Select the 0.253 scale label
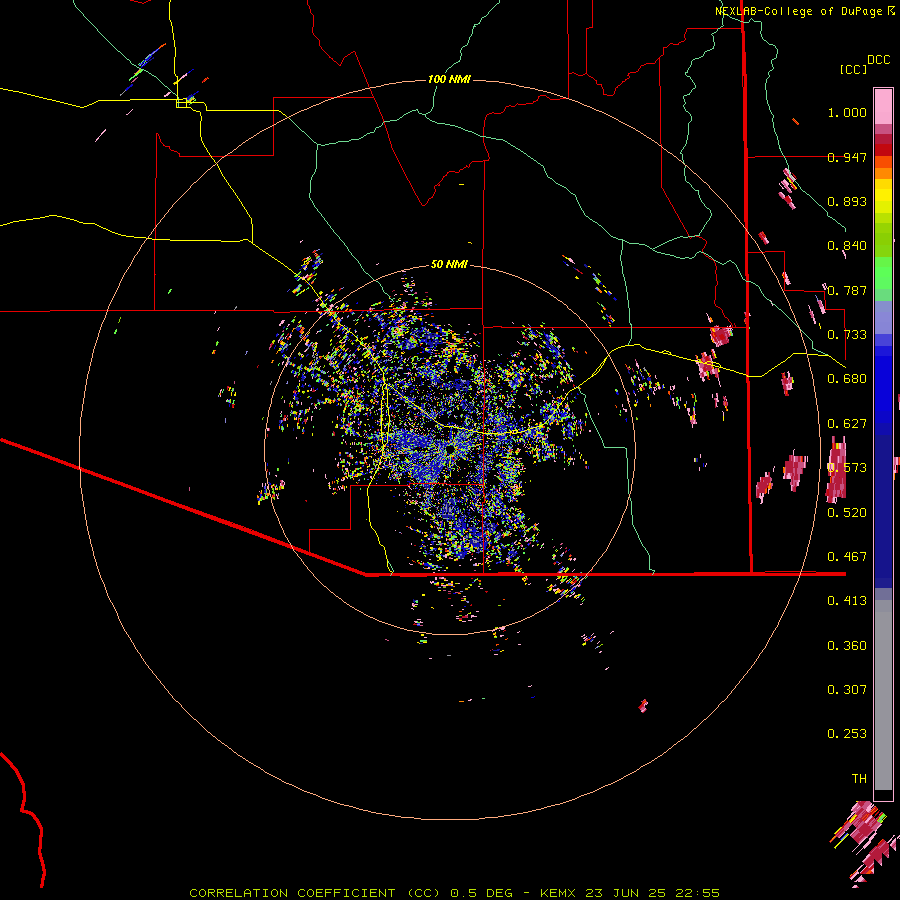The width and height of the screenshot is (900, 900). [847, 734]
